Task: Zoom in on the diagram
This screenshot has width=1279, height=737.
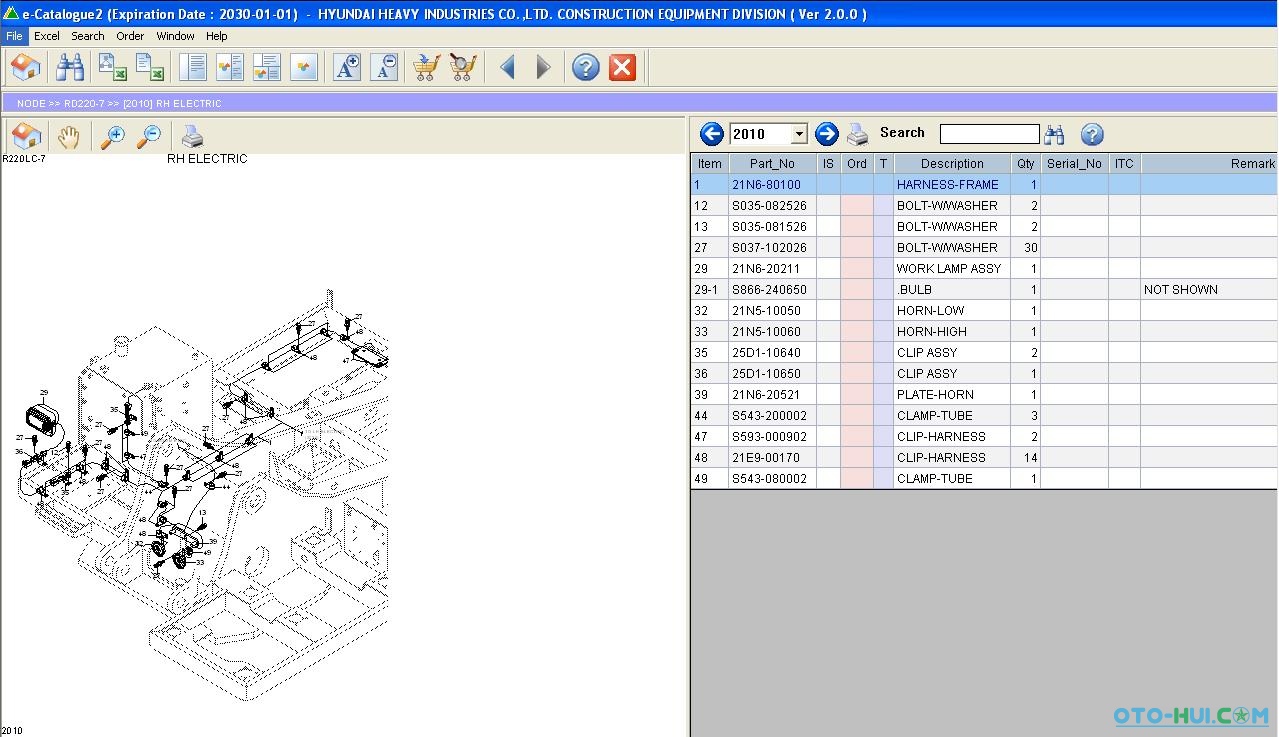Action: coord(113,136)
